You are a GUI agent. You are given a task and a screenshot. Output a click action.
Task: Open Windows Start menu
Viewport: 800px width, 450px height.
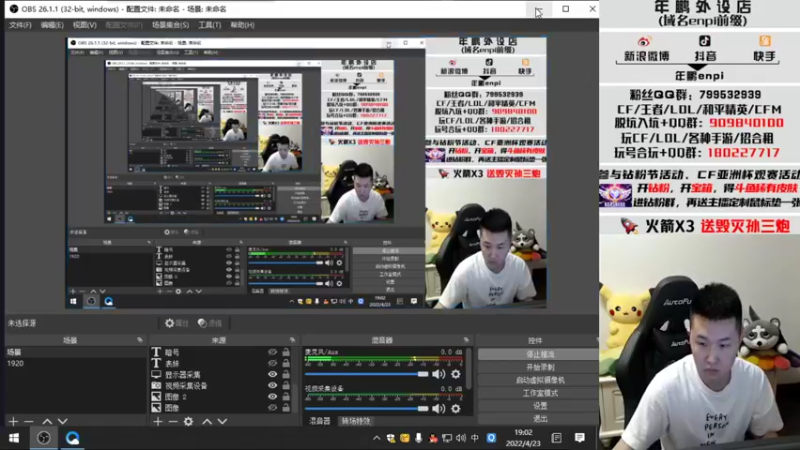[x=14, y=438]
